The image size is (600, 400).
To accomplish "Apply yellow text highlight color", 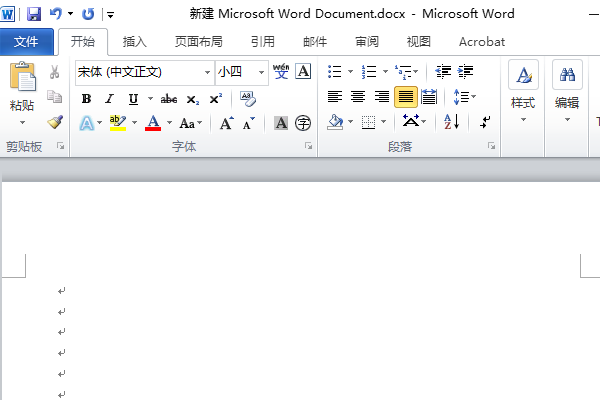I will [117, 123].
